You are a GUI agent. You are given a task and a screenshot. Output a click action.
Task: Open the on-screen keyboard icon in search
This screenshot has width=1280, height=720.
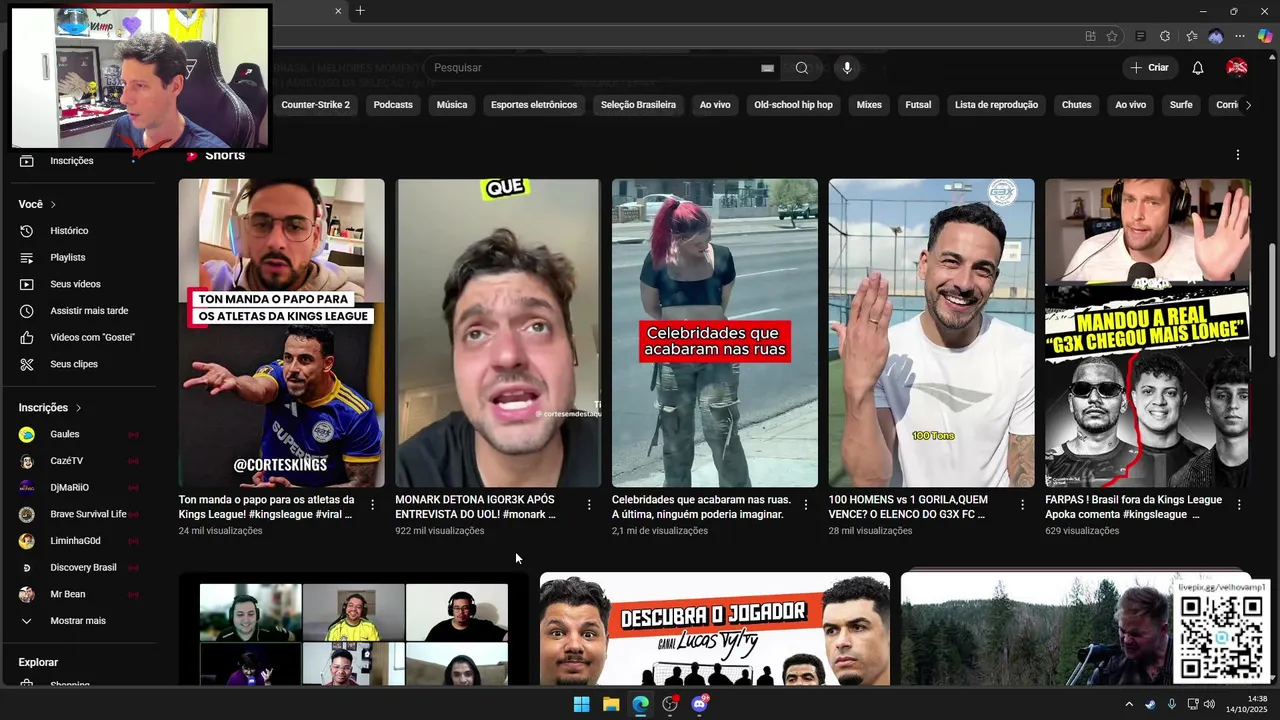point(767,68)
